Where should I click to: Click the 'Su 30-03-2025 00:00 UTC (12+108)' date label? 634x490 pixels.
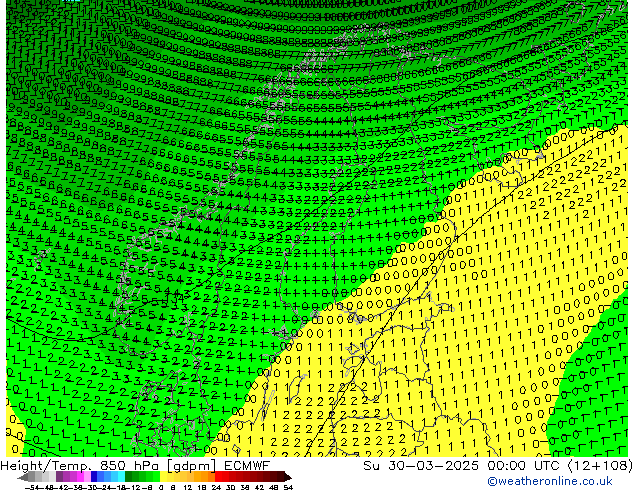point(498,465)
